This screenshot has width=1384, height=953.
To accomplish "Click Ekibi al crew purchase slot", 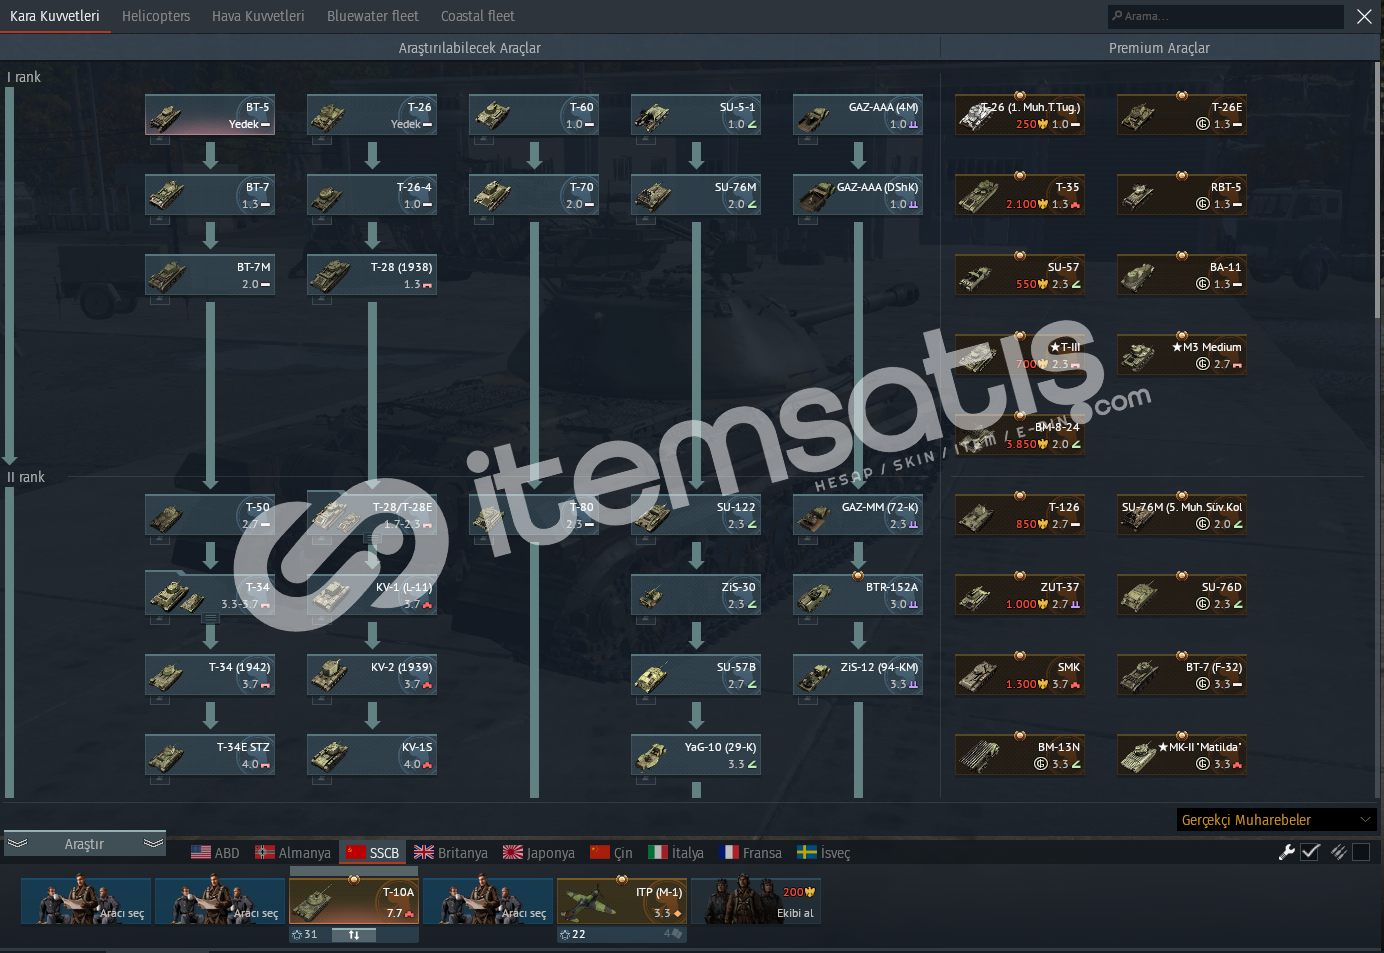I will 755,901.
